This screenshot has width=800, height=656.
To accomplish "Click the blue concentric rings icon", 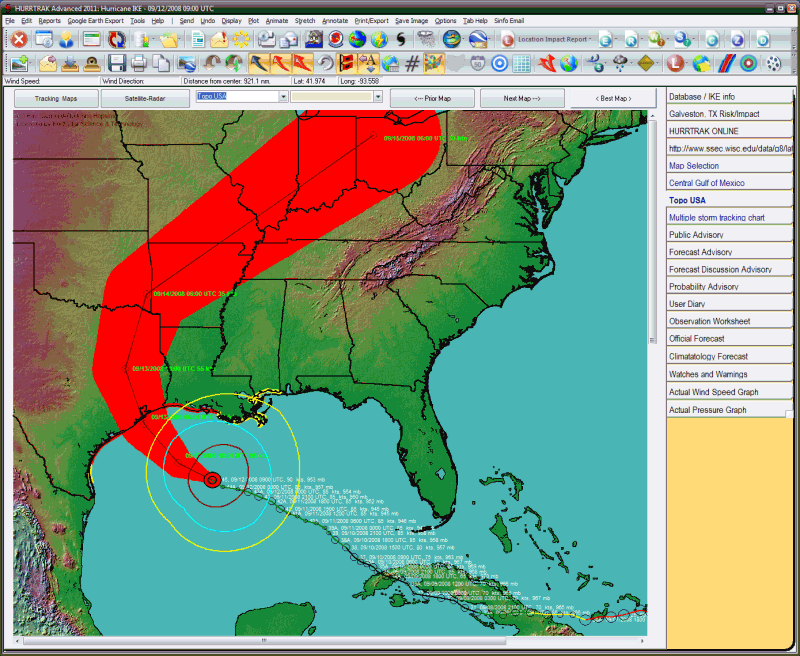I will click(x=498, y=64).
